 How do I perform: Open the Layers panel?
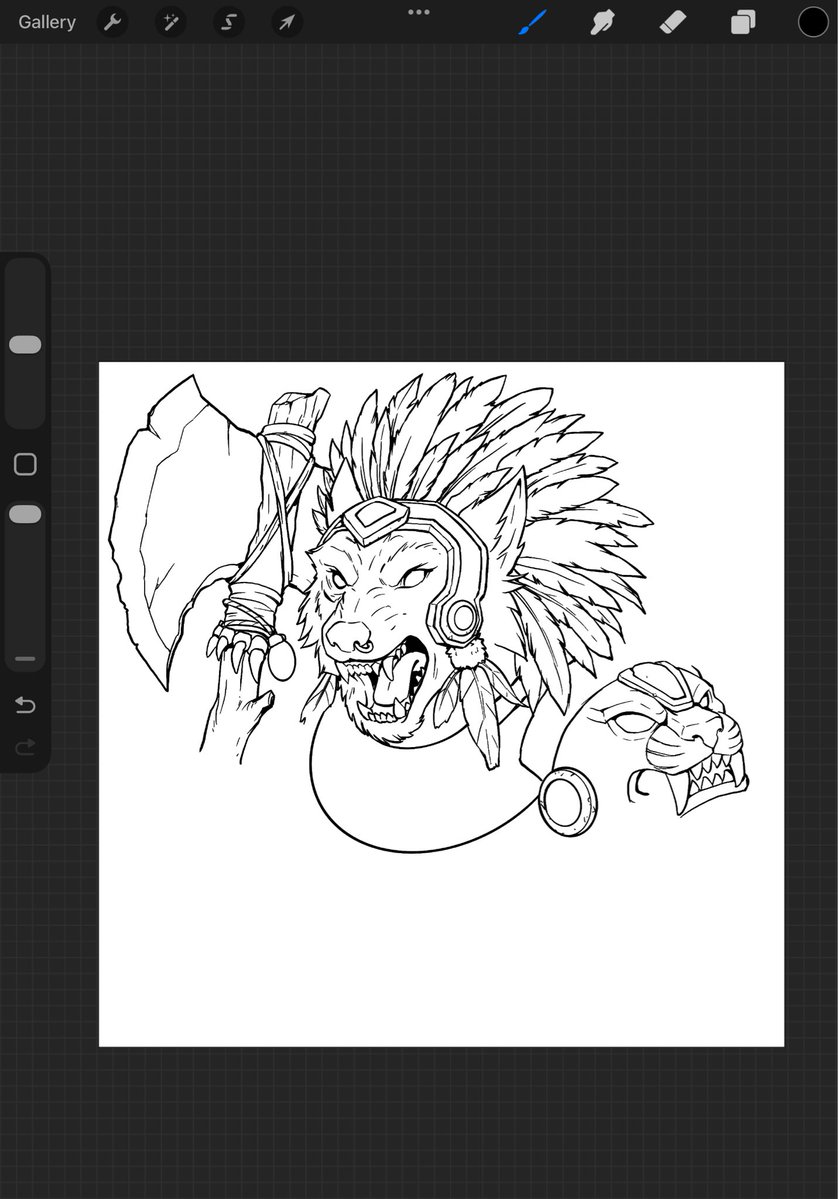743,22
